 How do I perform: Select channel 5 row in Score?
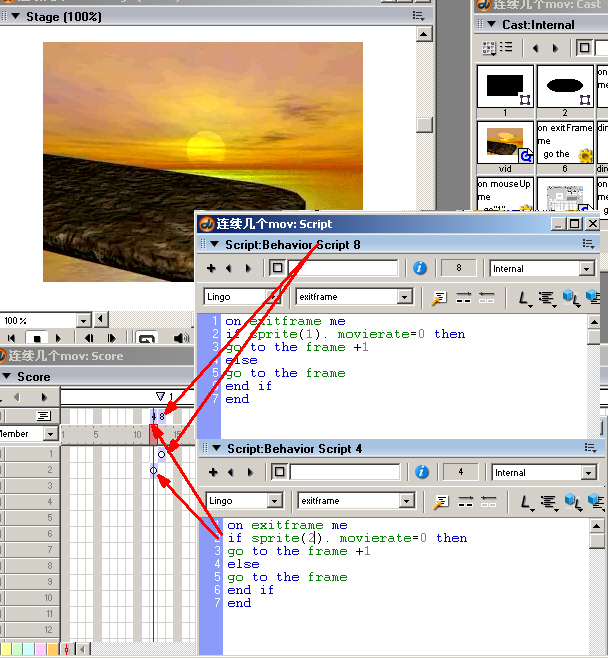(30, 518)
